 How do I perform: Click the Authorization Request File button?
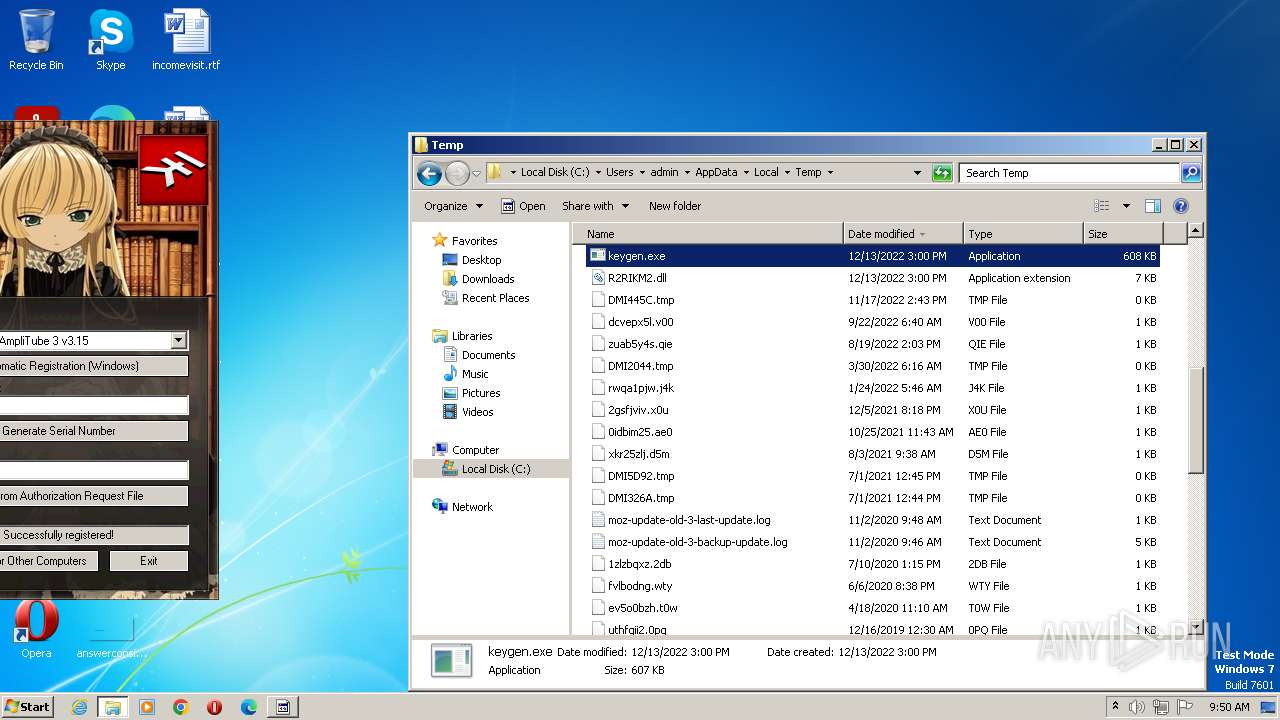click(x=93, y=496)
